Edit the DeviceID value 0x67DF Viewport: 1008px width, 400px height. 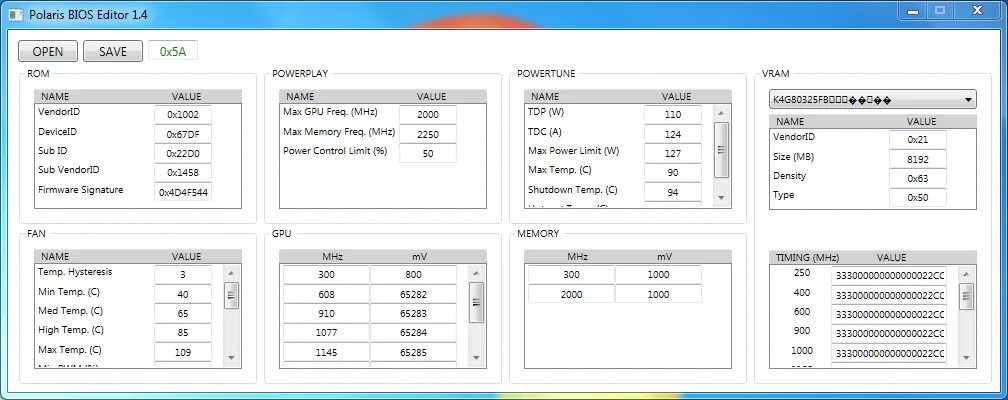(183, 134)
